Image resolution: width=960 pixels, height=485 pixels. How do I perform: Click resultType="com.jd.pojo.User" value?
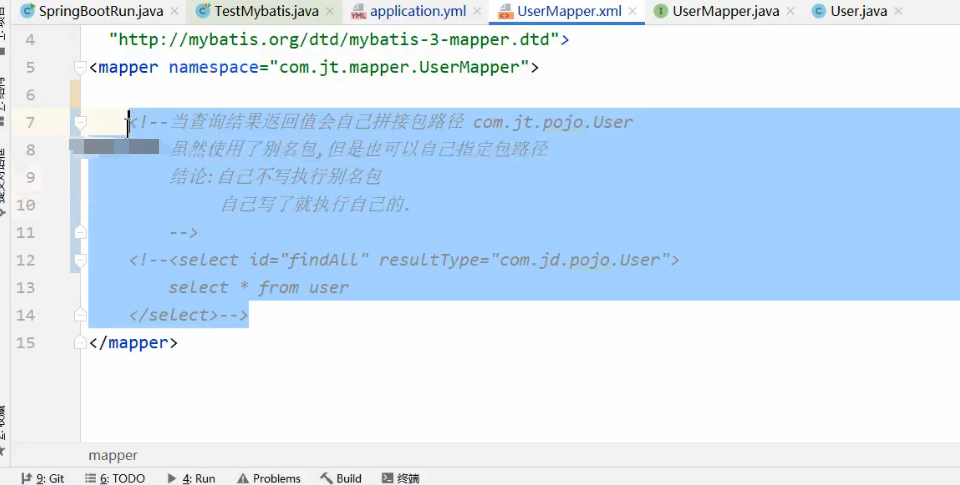(524, 260)
